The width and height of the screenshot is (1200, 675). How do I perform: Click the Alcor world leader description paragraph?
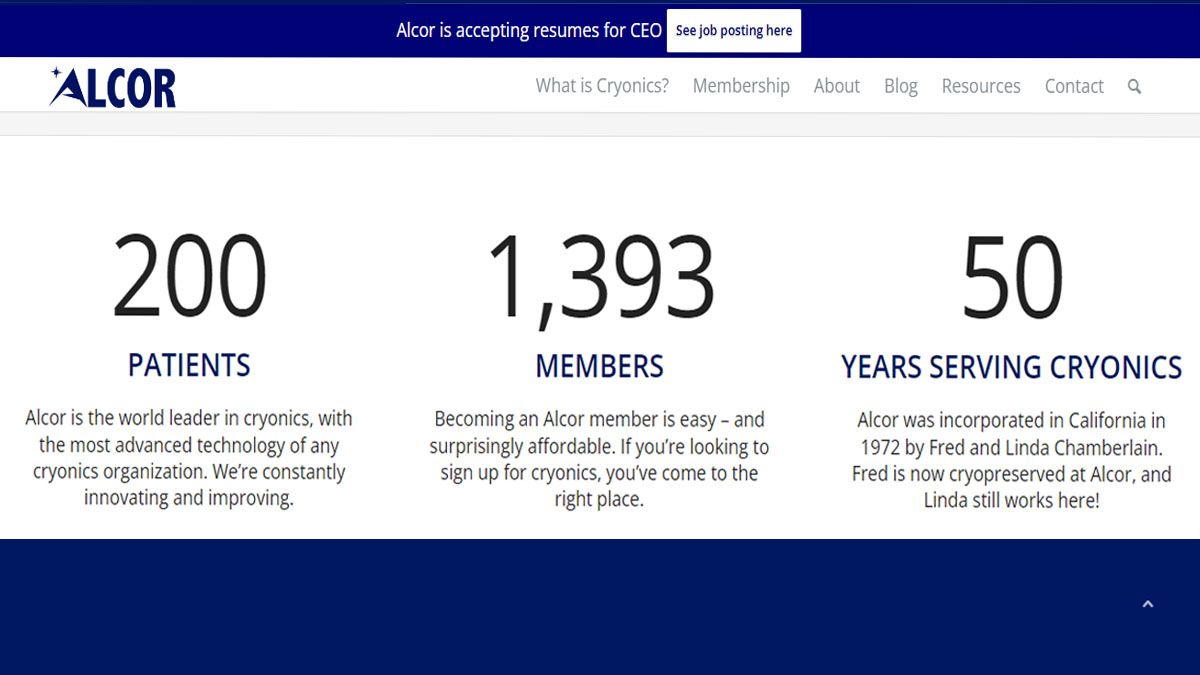point(189,458)
